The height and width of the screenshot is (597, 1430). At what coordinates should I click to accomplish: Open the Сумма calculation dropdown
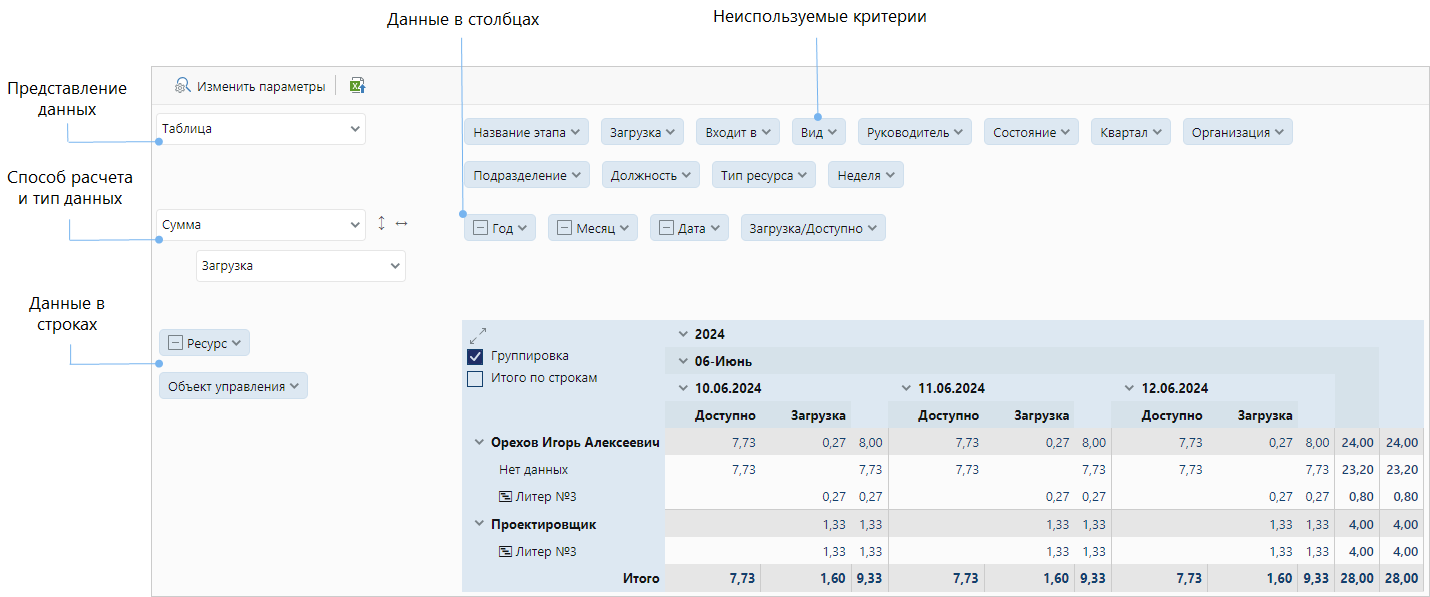pyautogui.click(x=261, y=226)
